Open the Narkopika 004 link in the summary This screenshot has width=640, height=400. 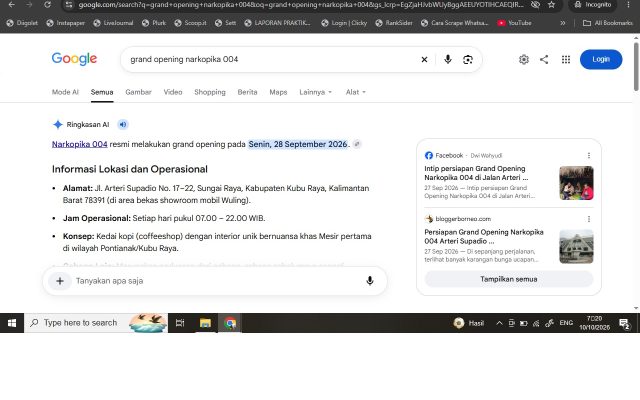coord(80,144)
